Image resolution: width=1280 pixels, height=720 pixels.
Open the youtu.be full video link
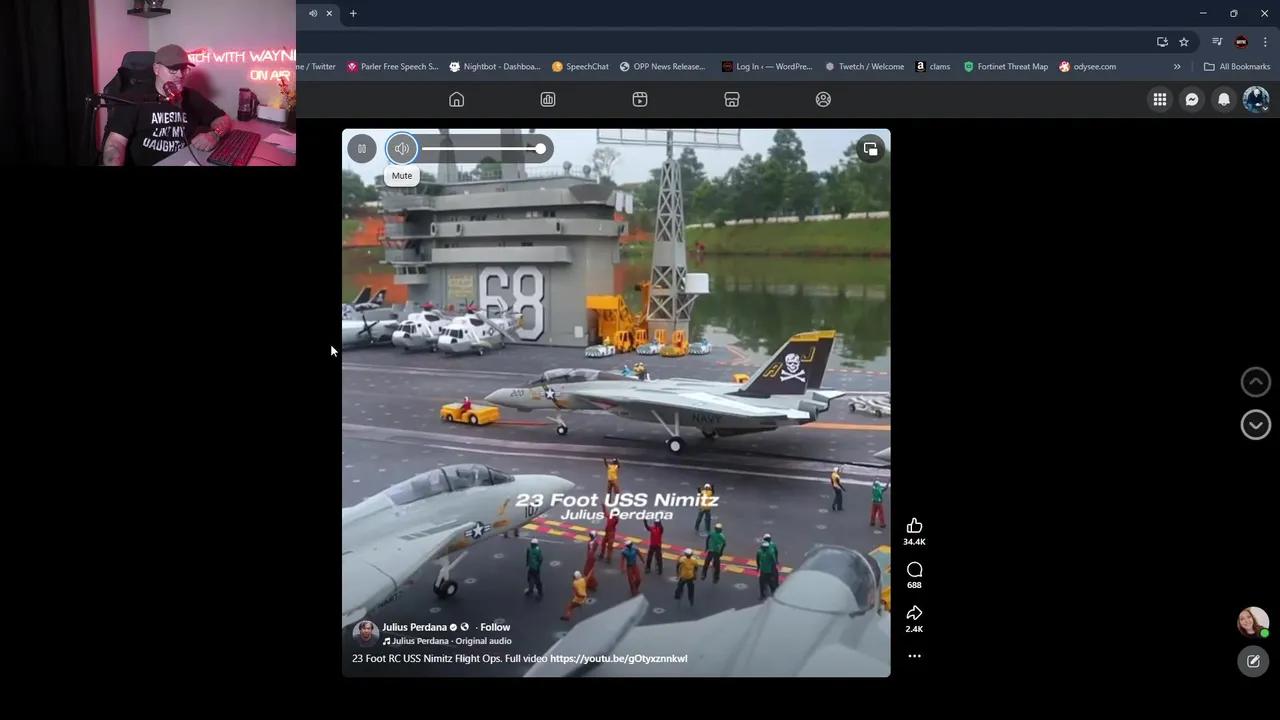618,659
